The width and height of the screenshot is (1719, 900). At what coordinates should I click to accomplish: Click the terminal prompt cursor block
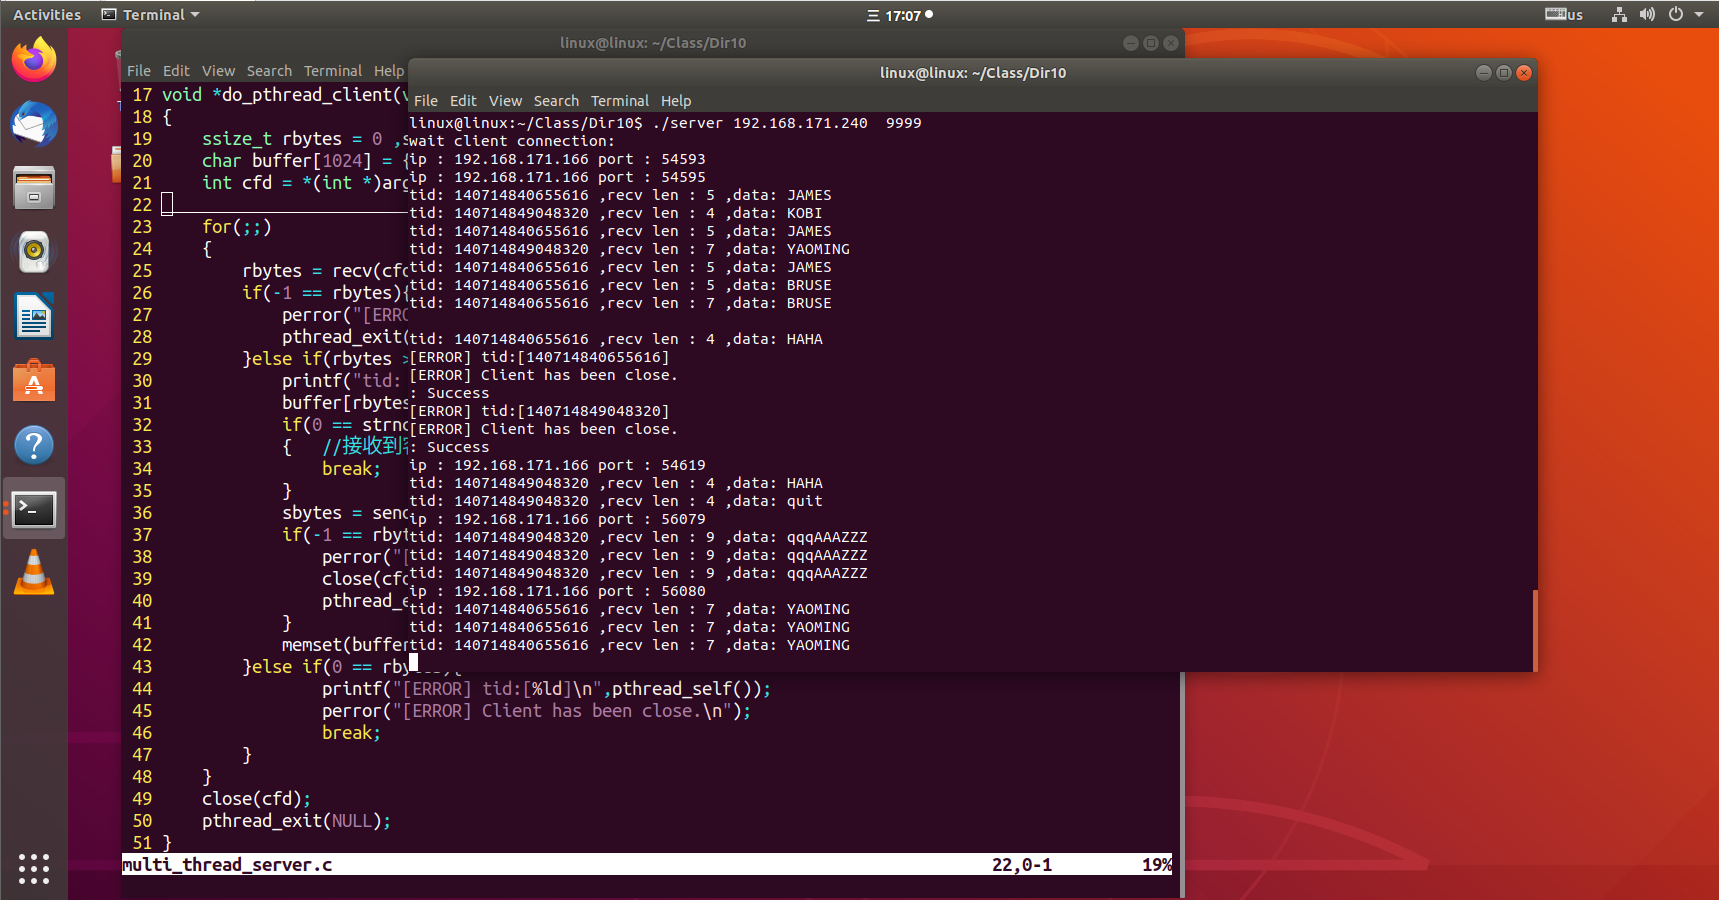coord(414,661)
